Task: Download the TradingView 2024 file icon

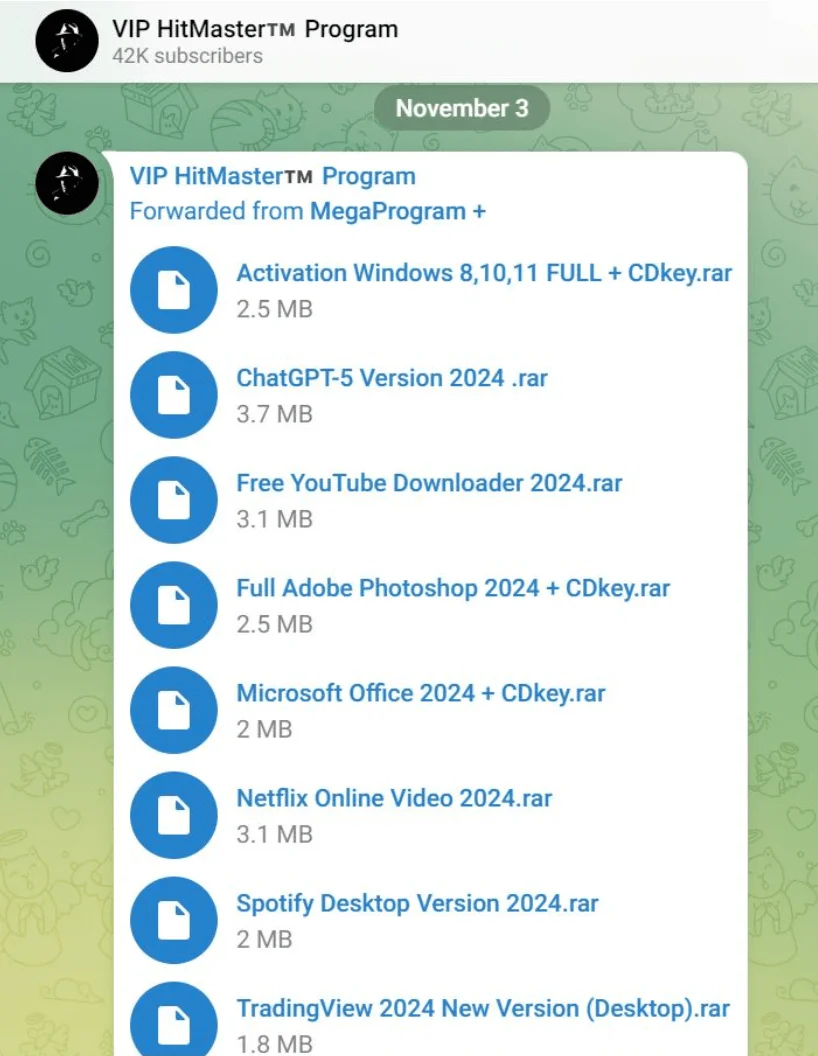Action: [x=174, y=1019]
